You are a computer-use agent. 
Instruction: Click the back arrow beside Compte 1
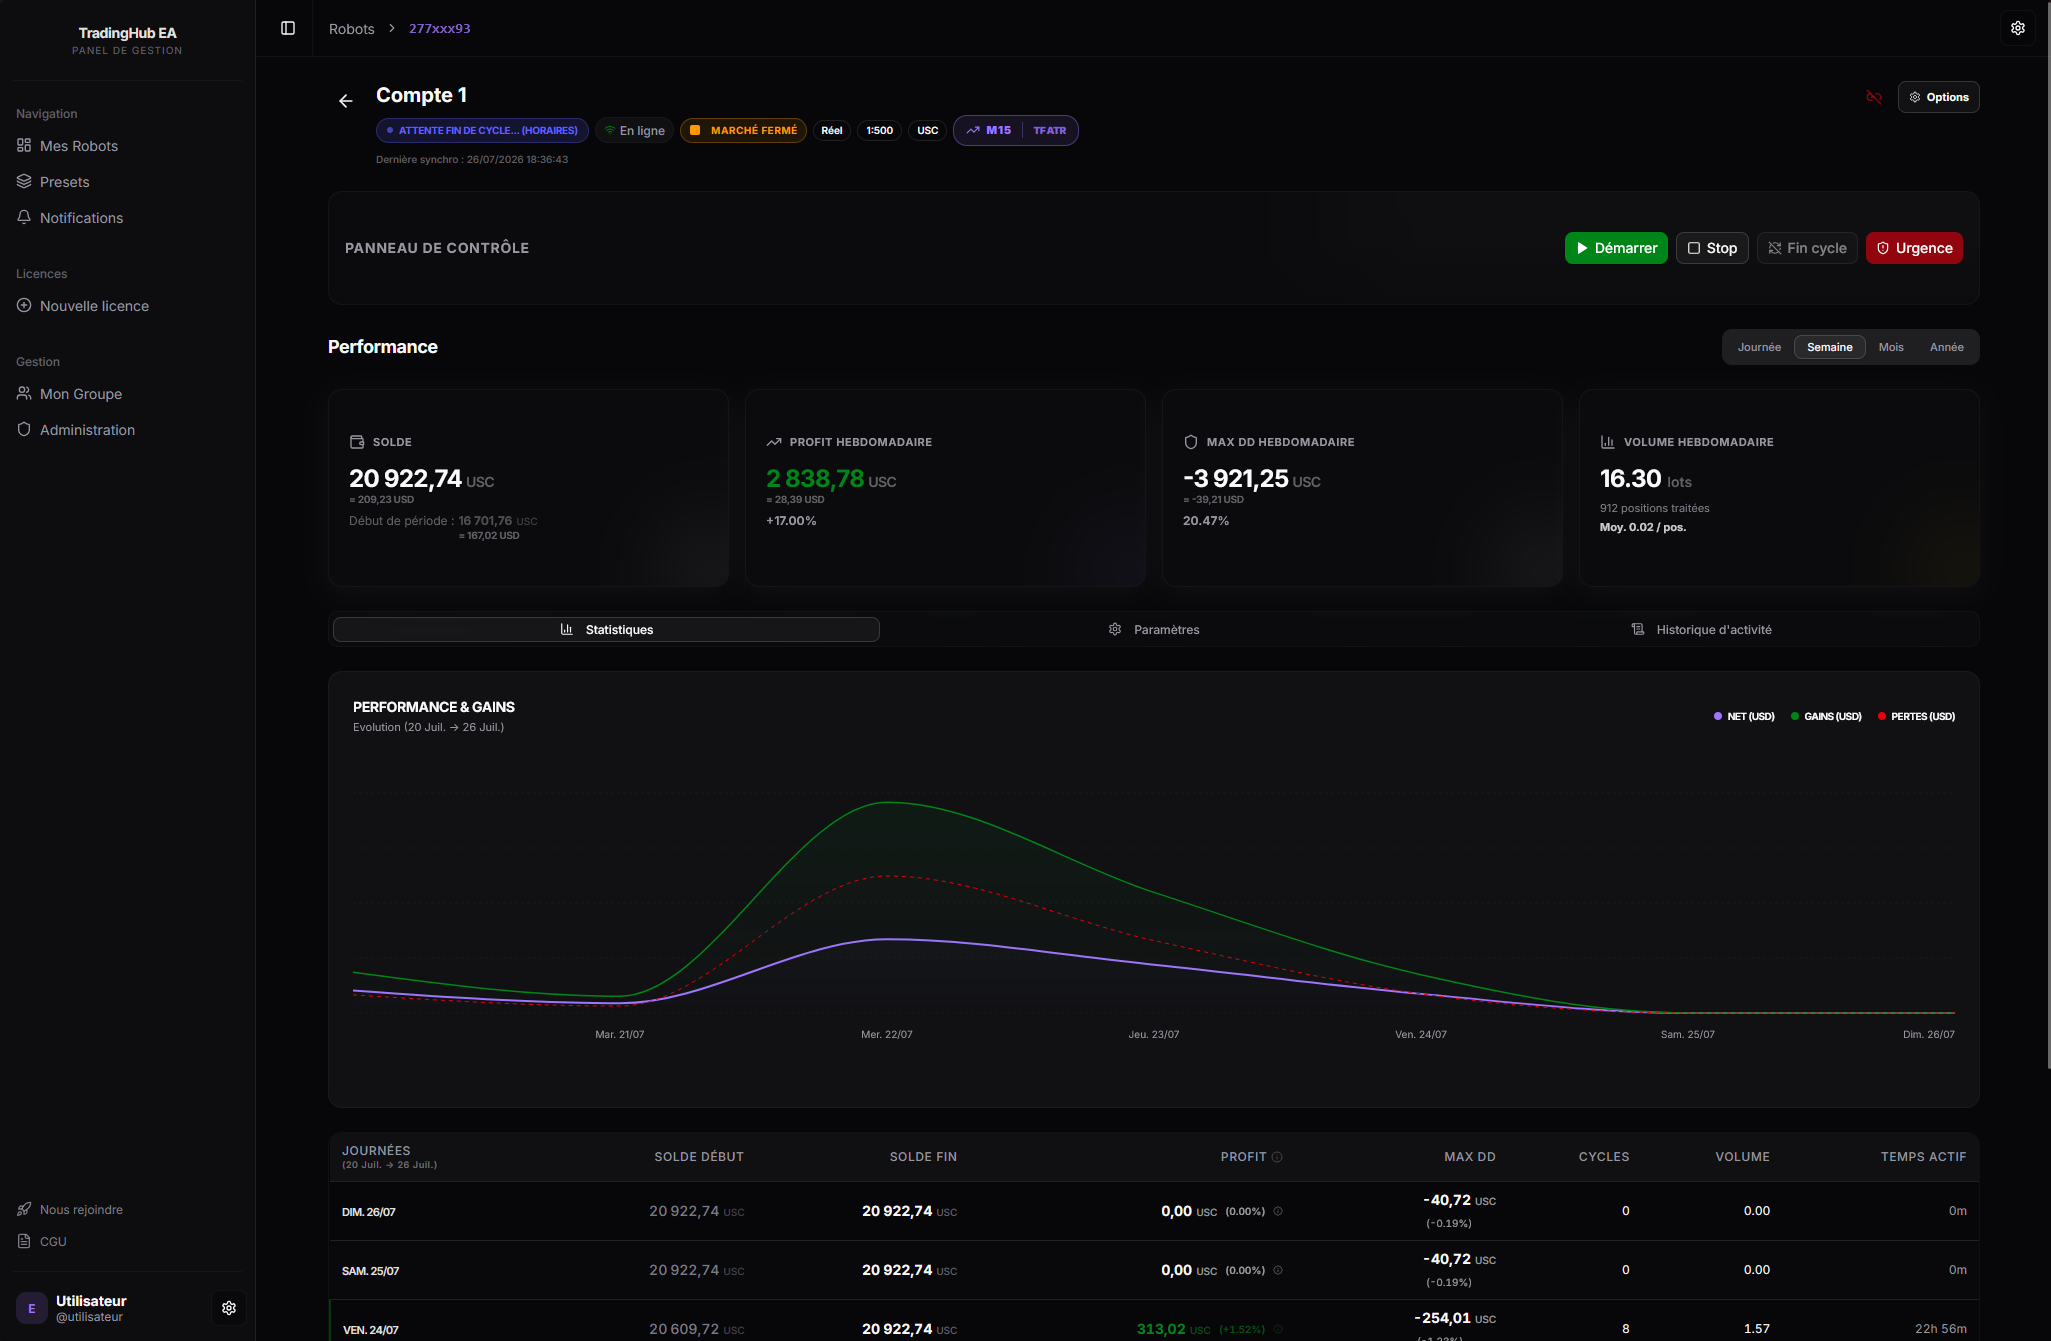pos(345,101)
